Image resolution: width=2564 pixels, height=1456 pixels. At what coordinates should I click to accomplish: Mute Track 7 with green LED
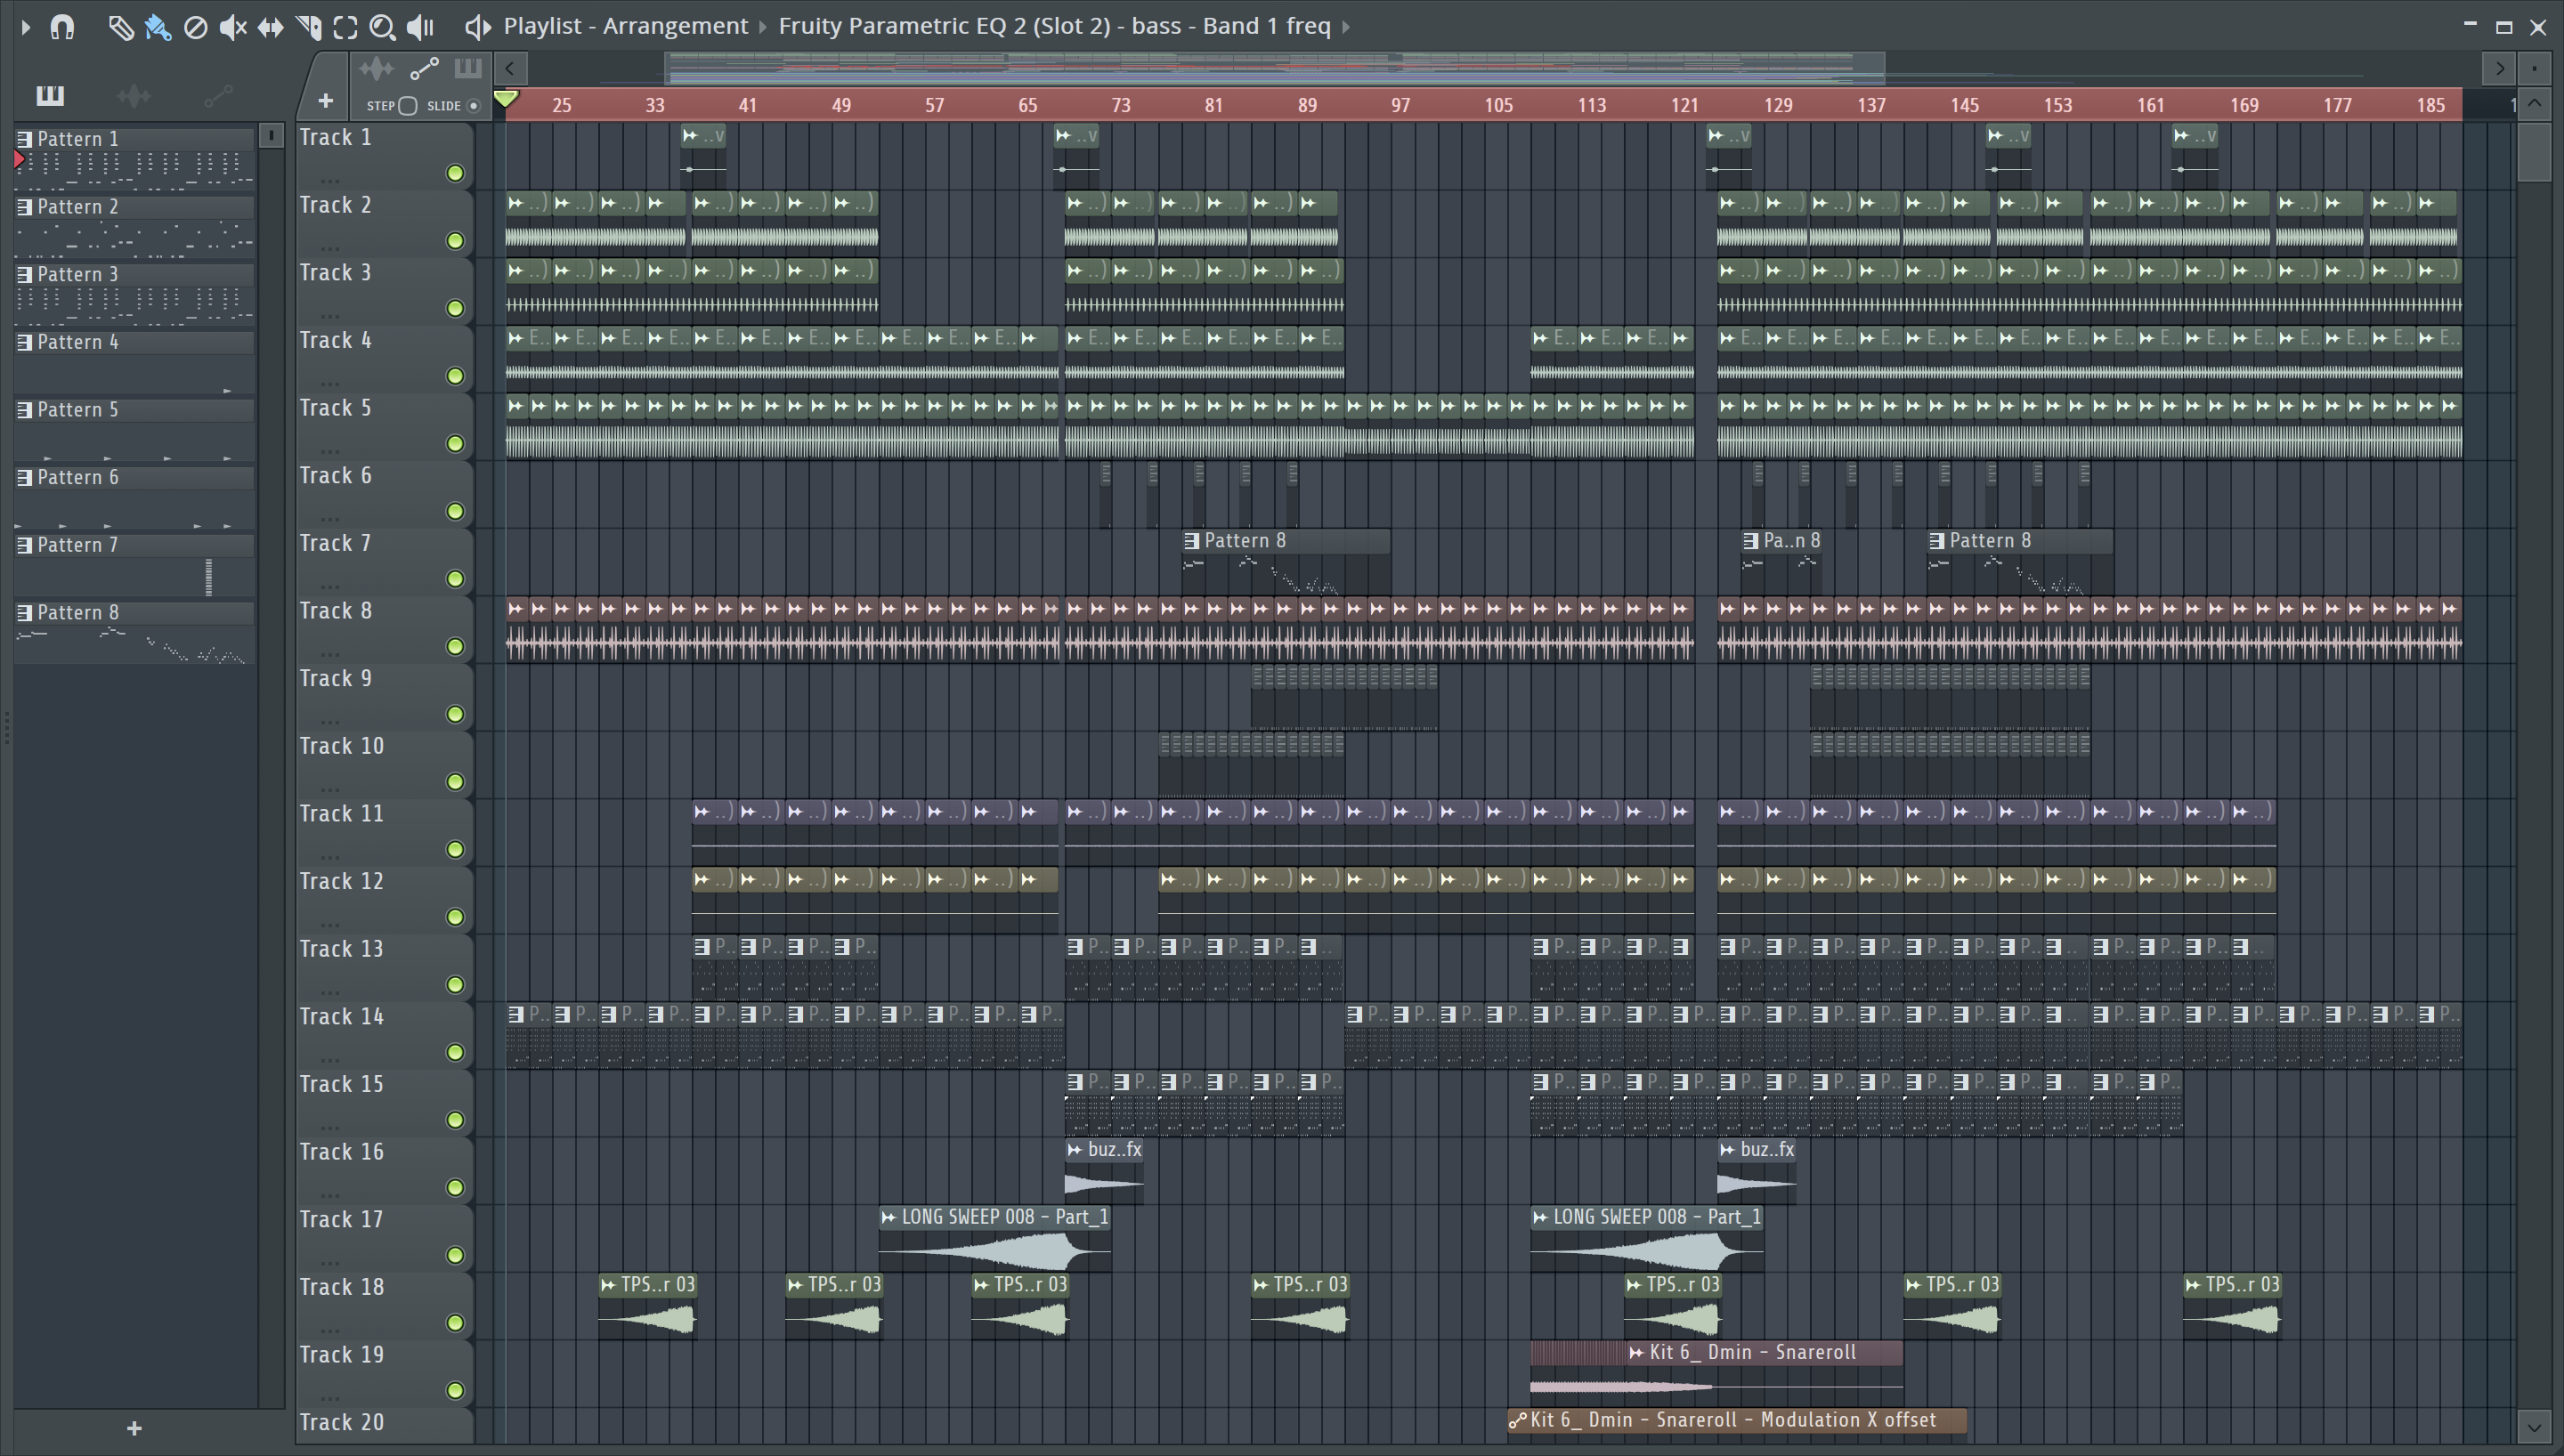(455, 580)
